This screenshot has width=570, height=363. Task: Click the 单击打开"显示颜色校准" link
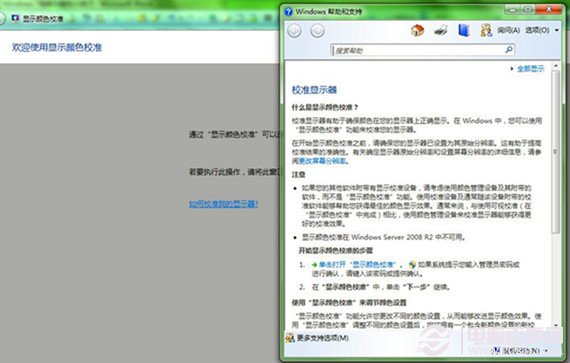coord(358,265)
